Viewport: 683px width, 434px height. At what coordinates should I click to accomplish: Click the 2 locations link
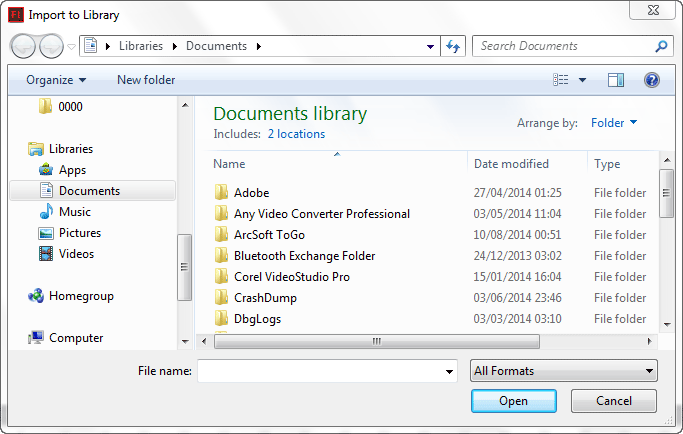296,134
